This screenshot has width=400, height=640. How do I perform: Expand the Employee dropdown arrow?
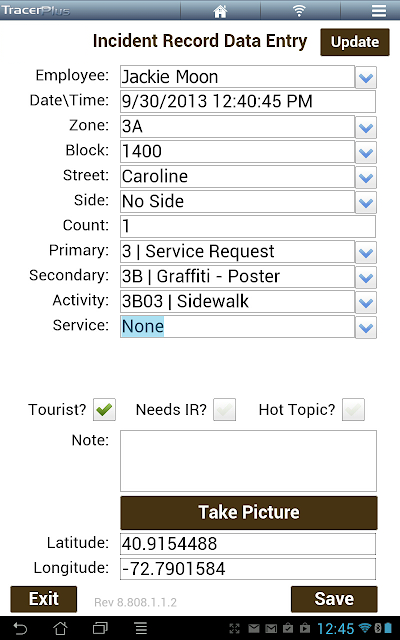click(x=366, y=78)
